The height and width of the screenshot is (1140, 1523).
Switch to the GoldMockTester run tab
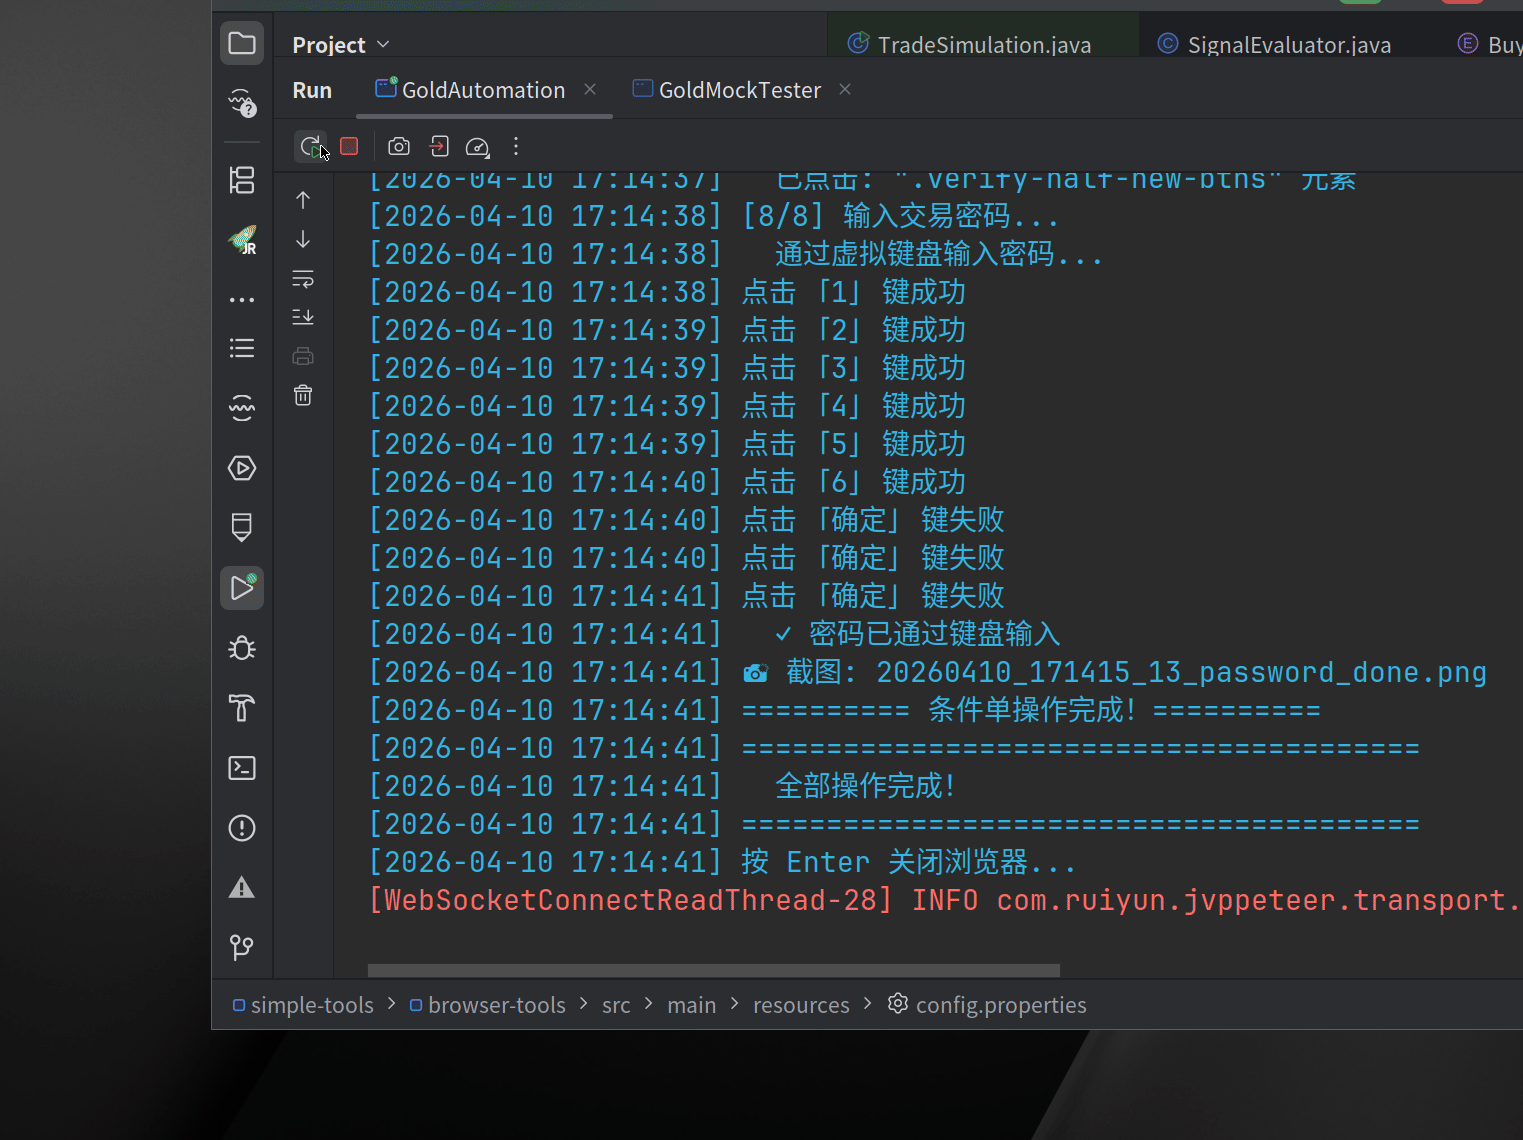pos(739,90)
